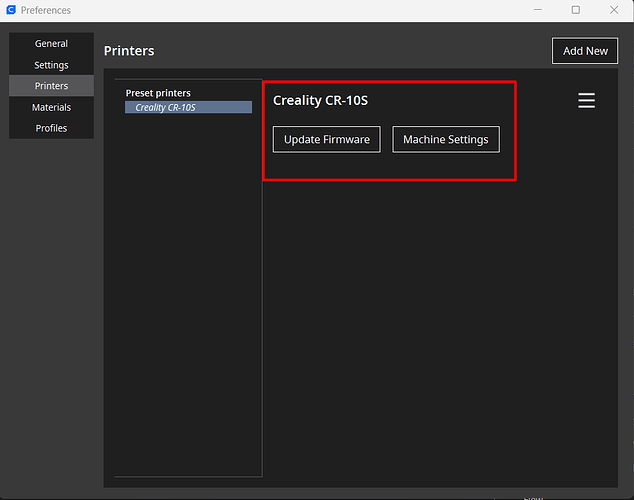
Task: Minimize the Preferences window
Action: click(x=538, y=10)
